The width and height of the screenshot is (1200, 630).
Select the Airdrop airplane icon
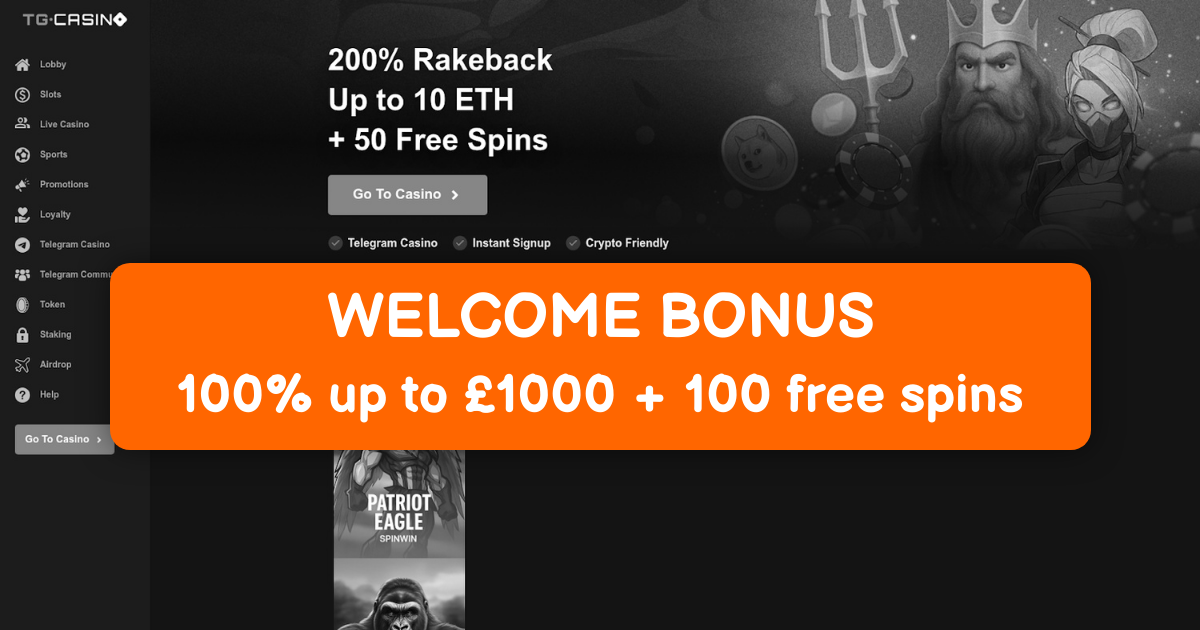22,365
